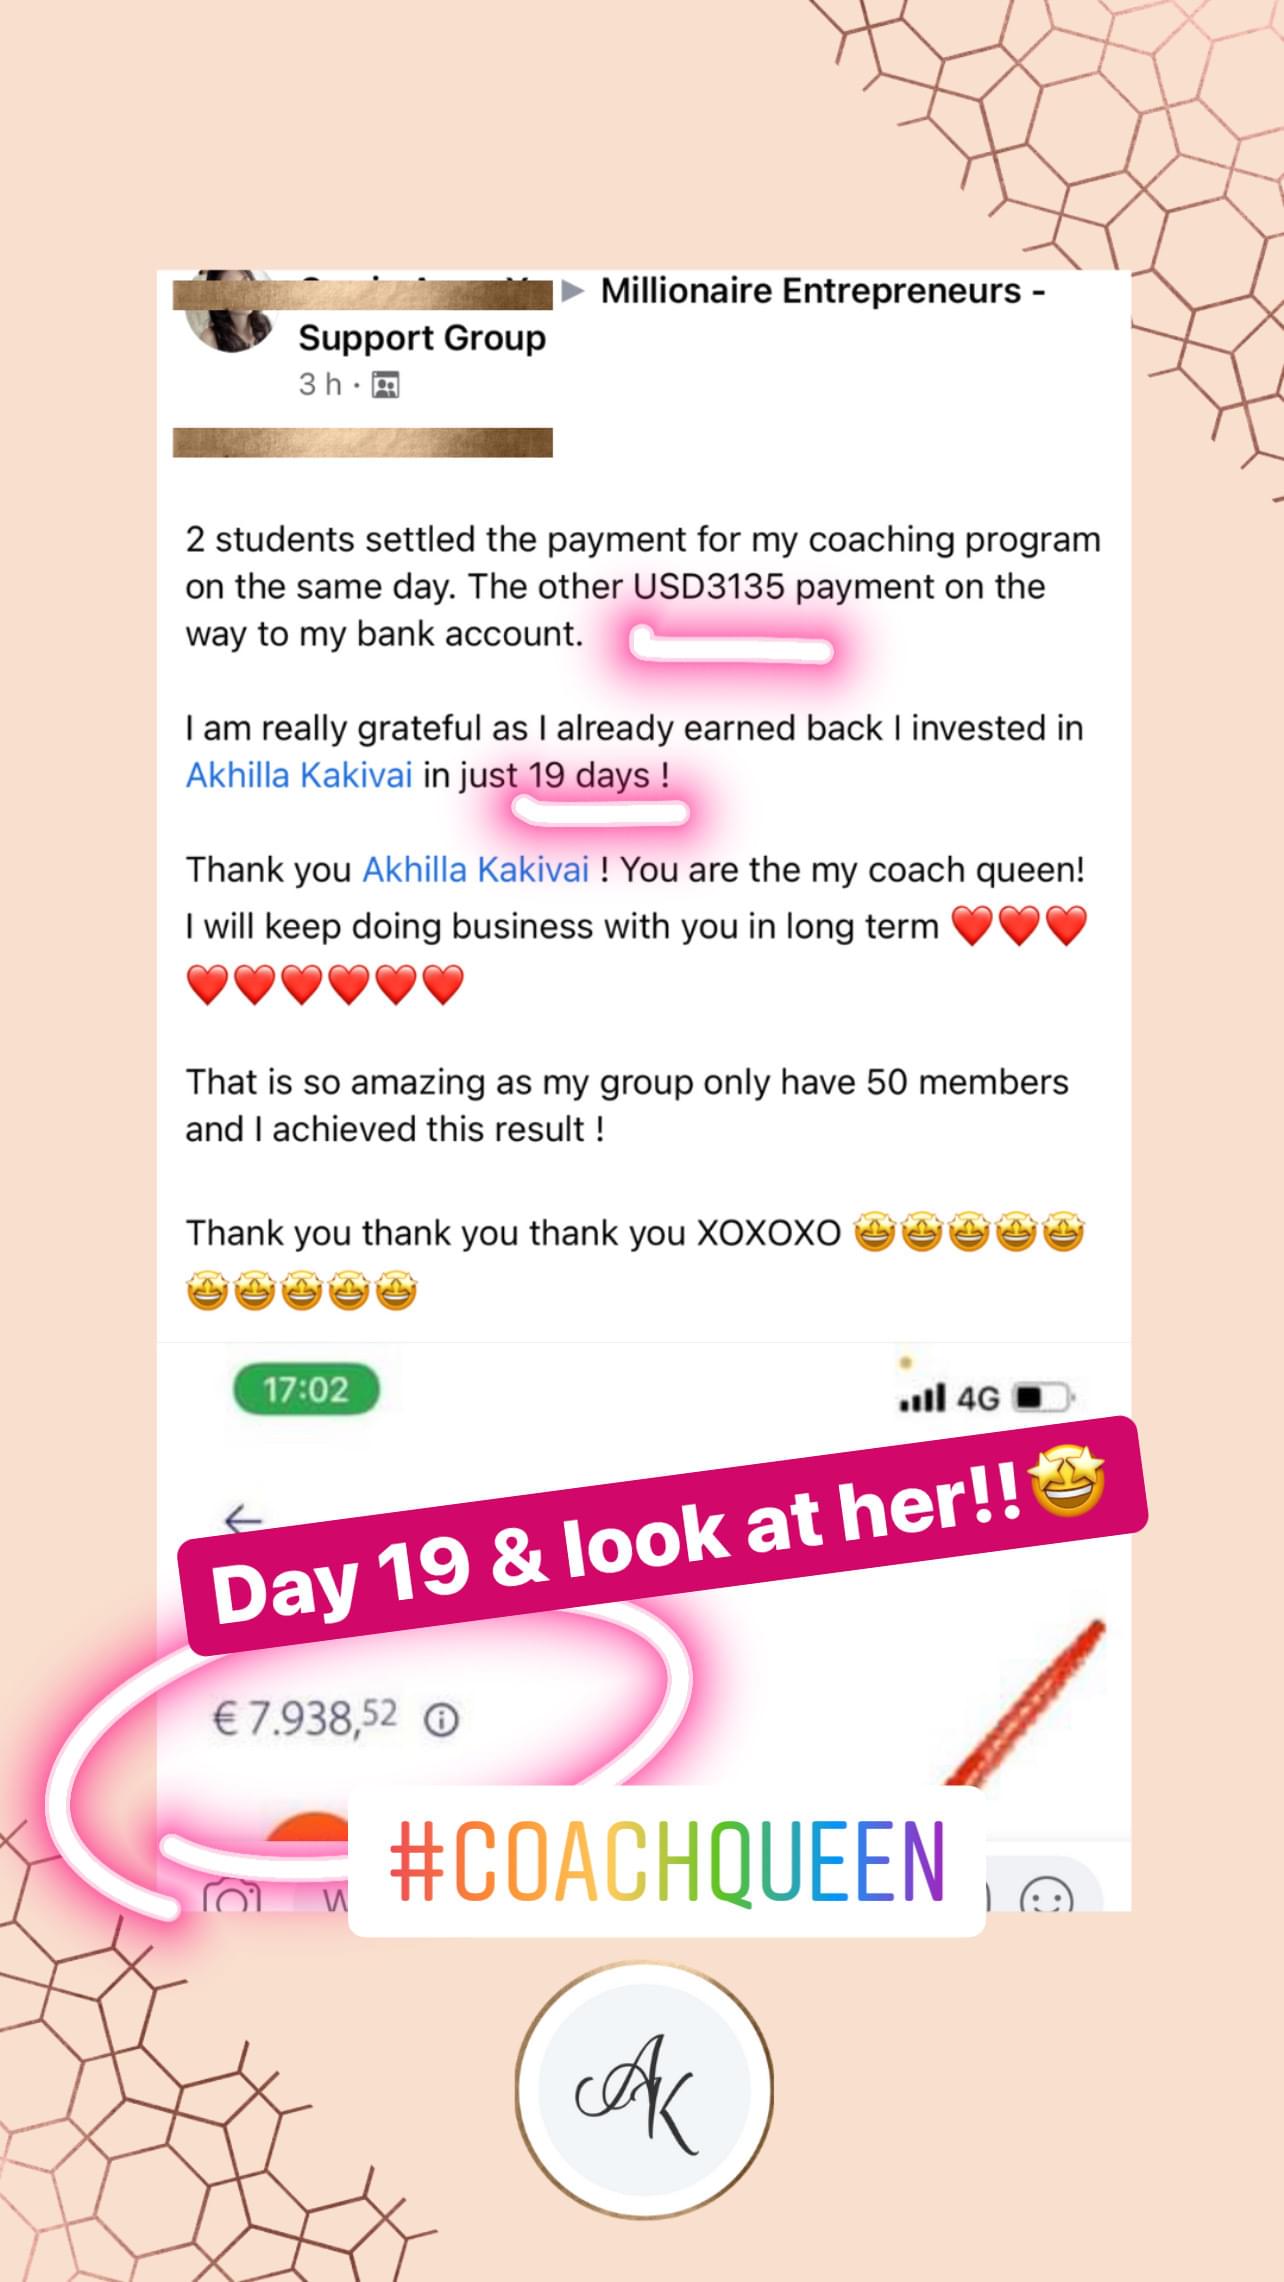Viewport: 1284px width, 2282px height.
Task: Click the group audience icon beside 3 h
Action: click(386, 385)
